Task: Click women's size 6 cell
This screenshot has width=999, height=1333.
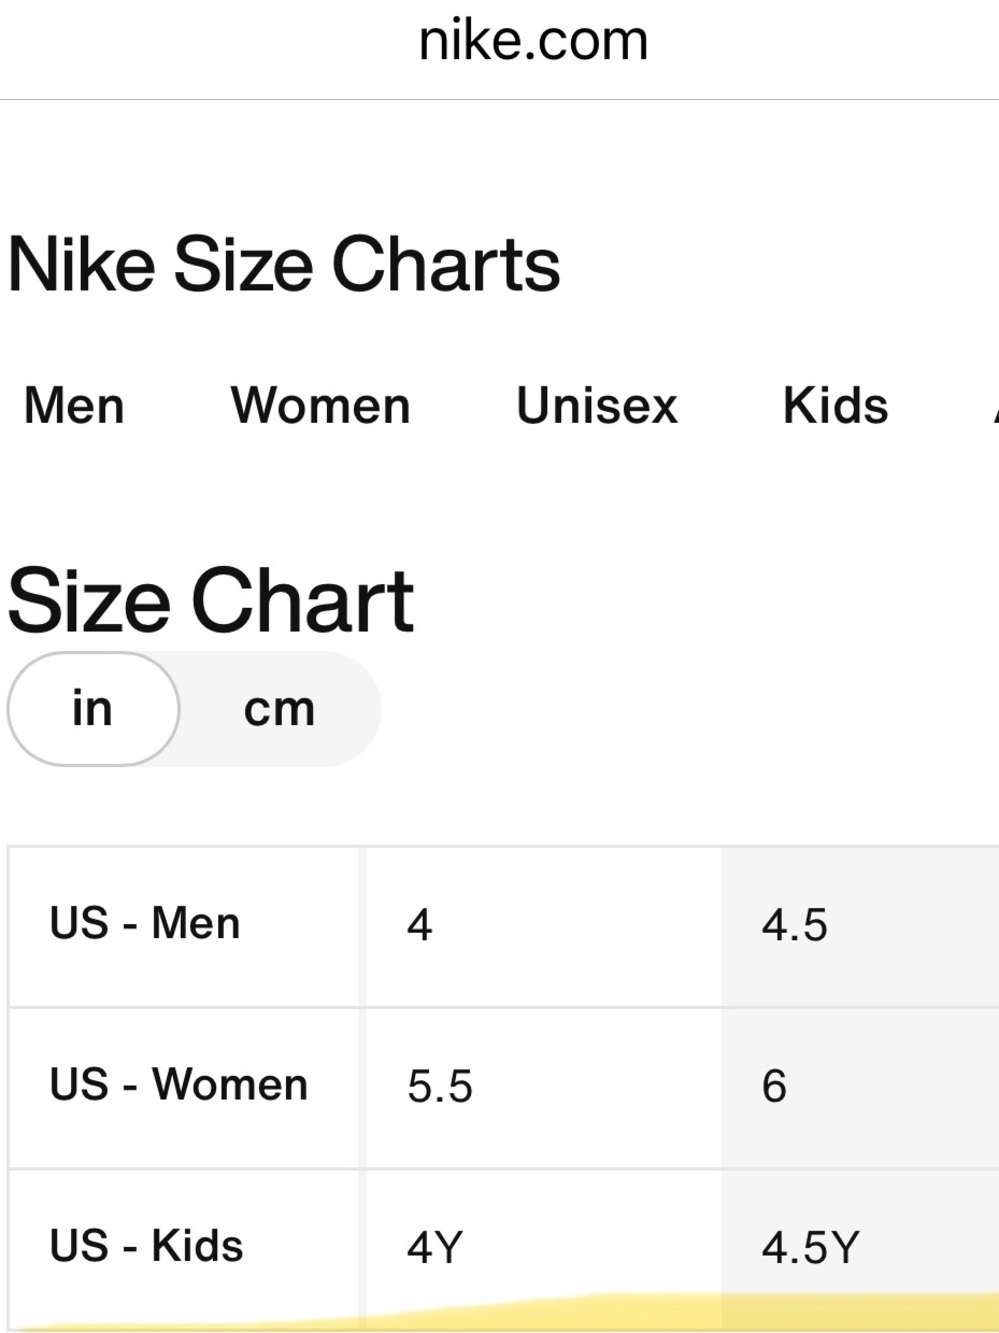Action: click(860, 1087)
